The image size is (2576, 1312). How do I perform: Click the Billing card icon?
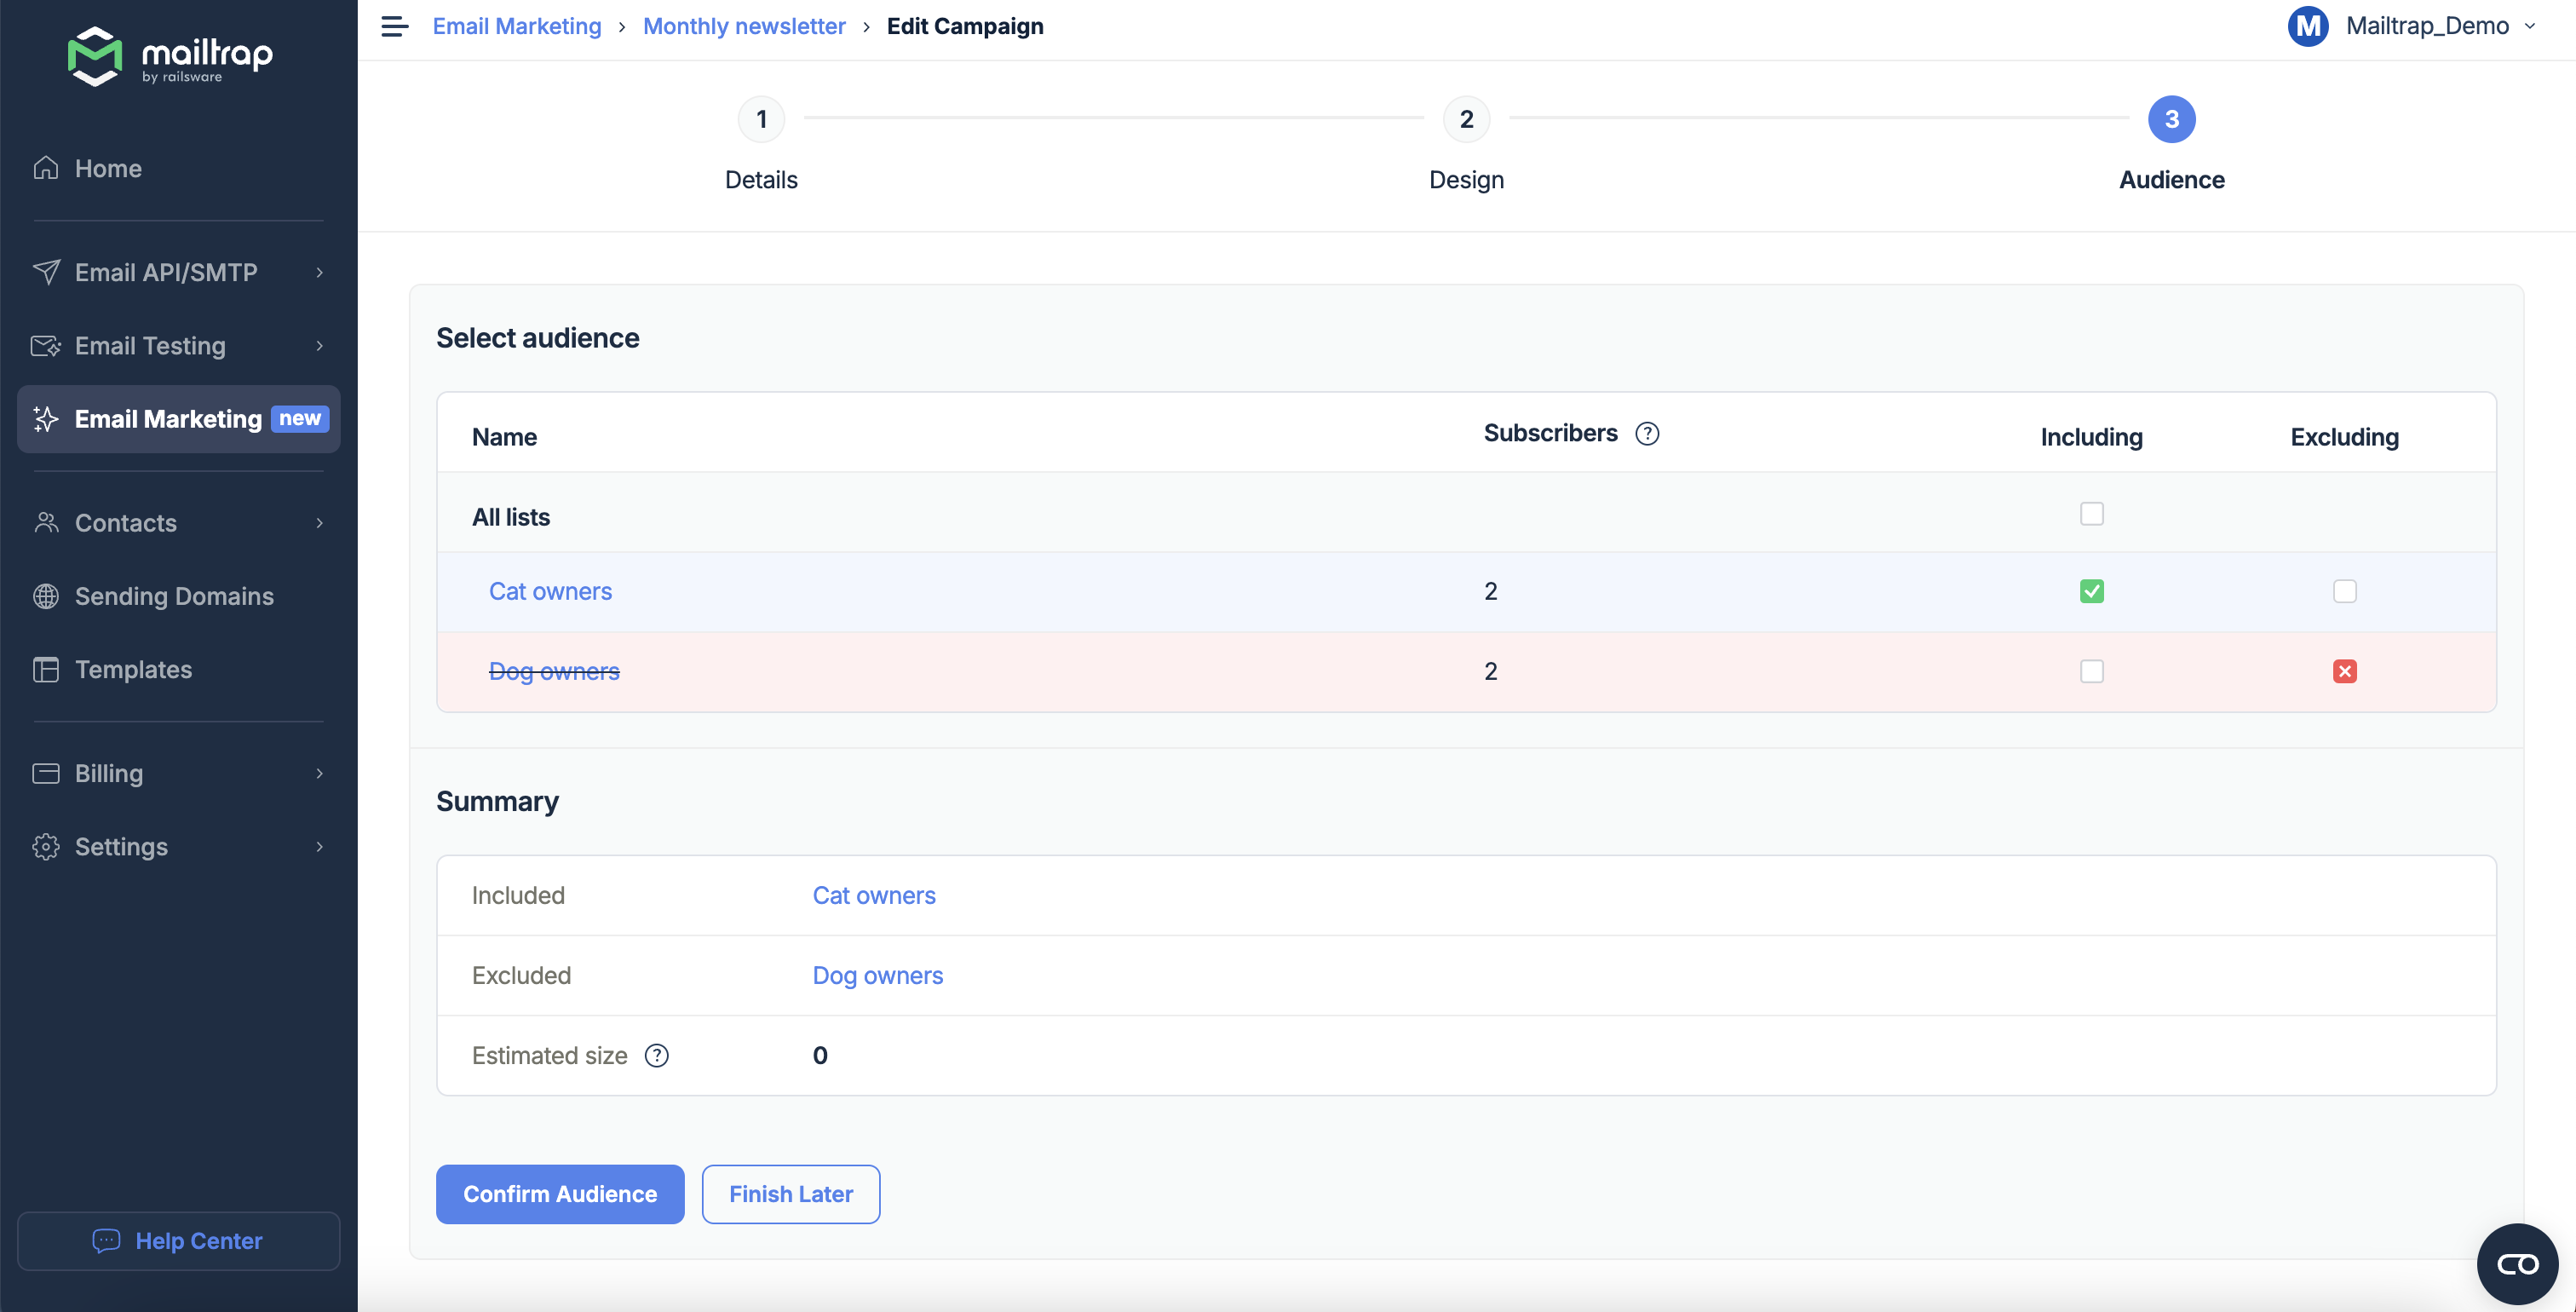click(46, 772)
